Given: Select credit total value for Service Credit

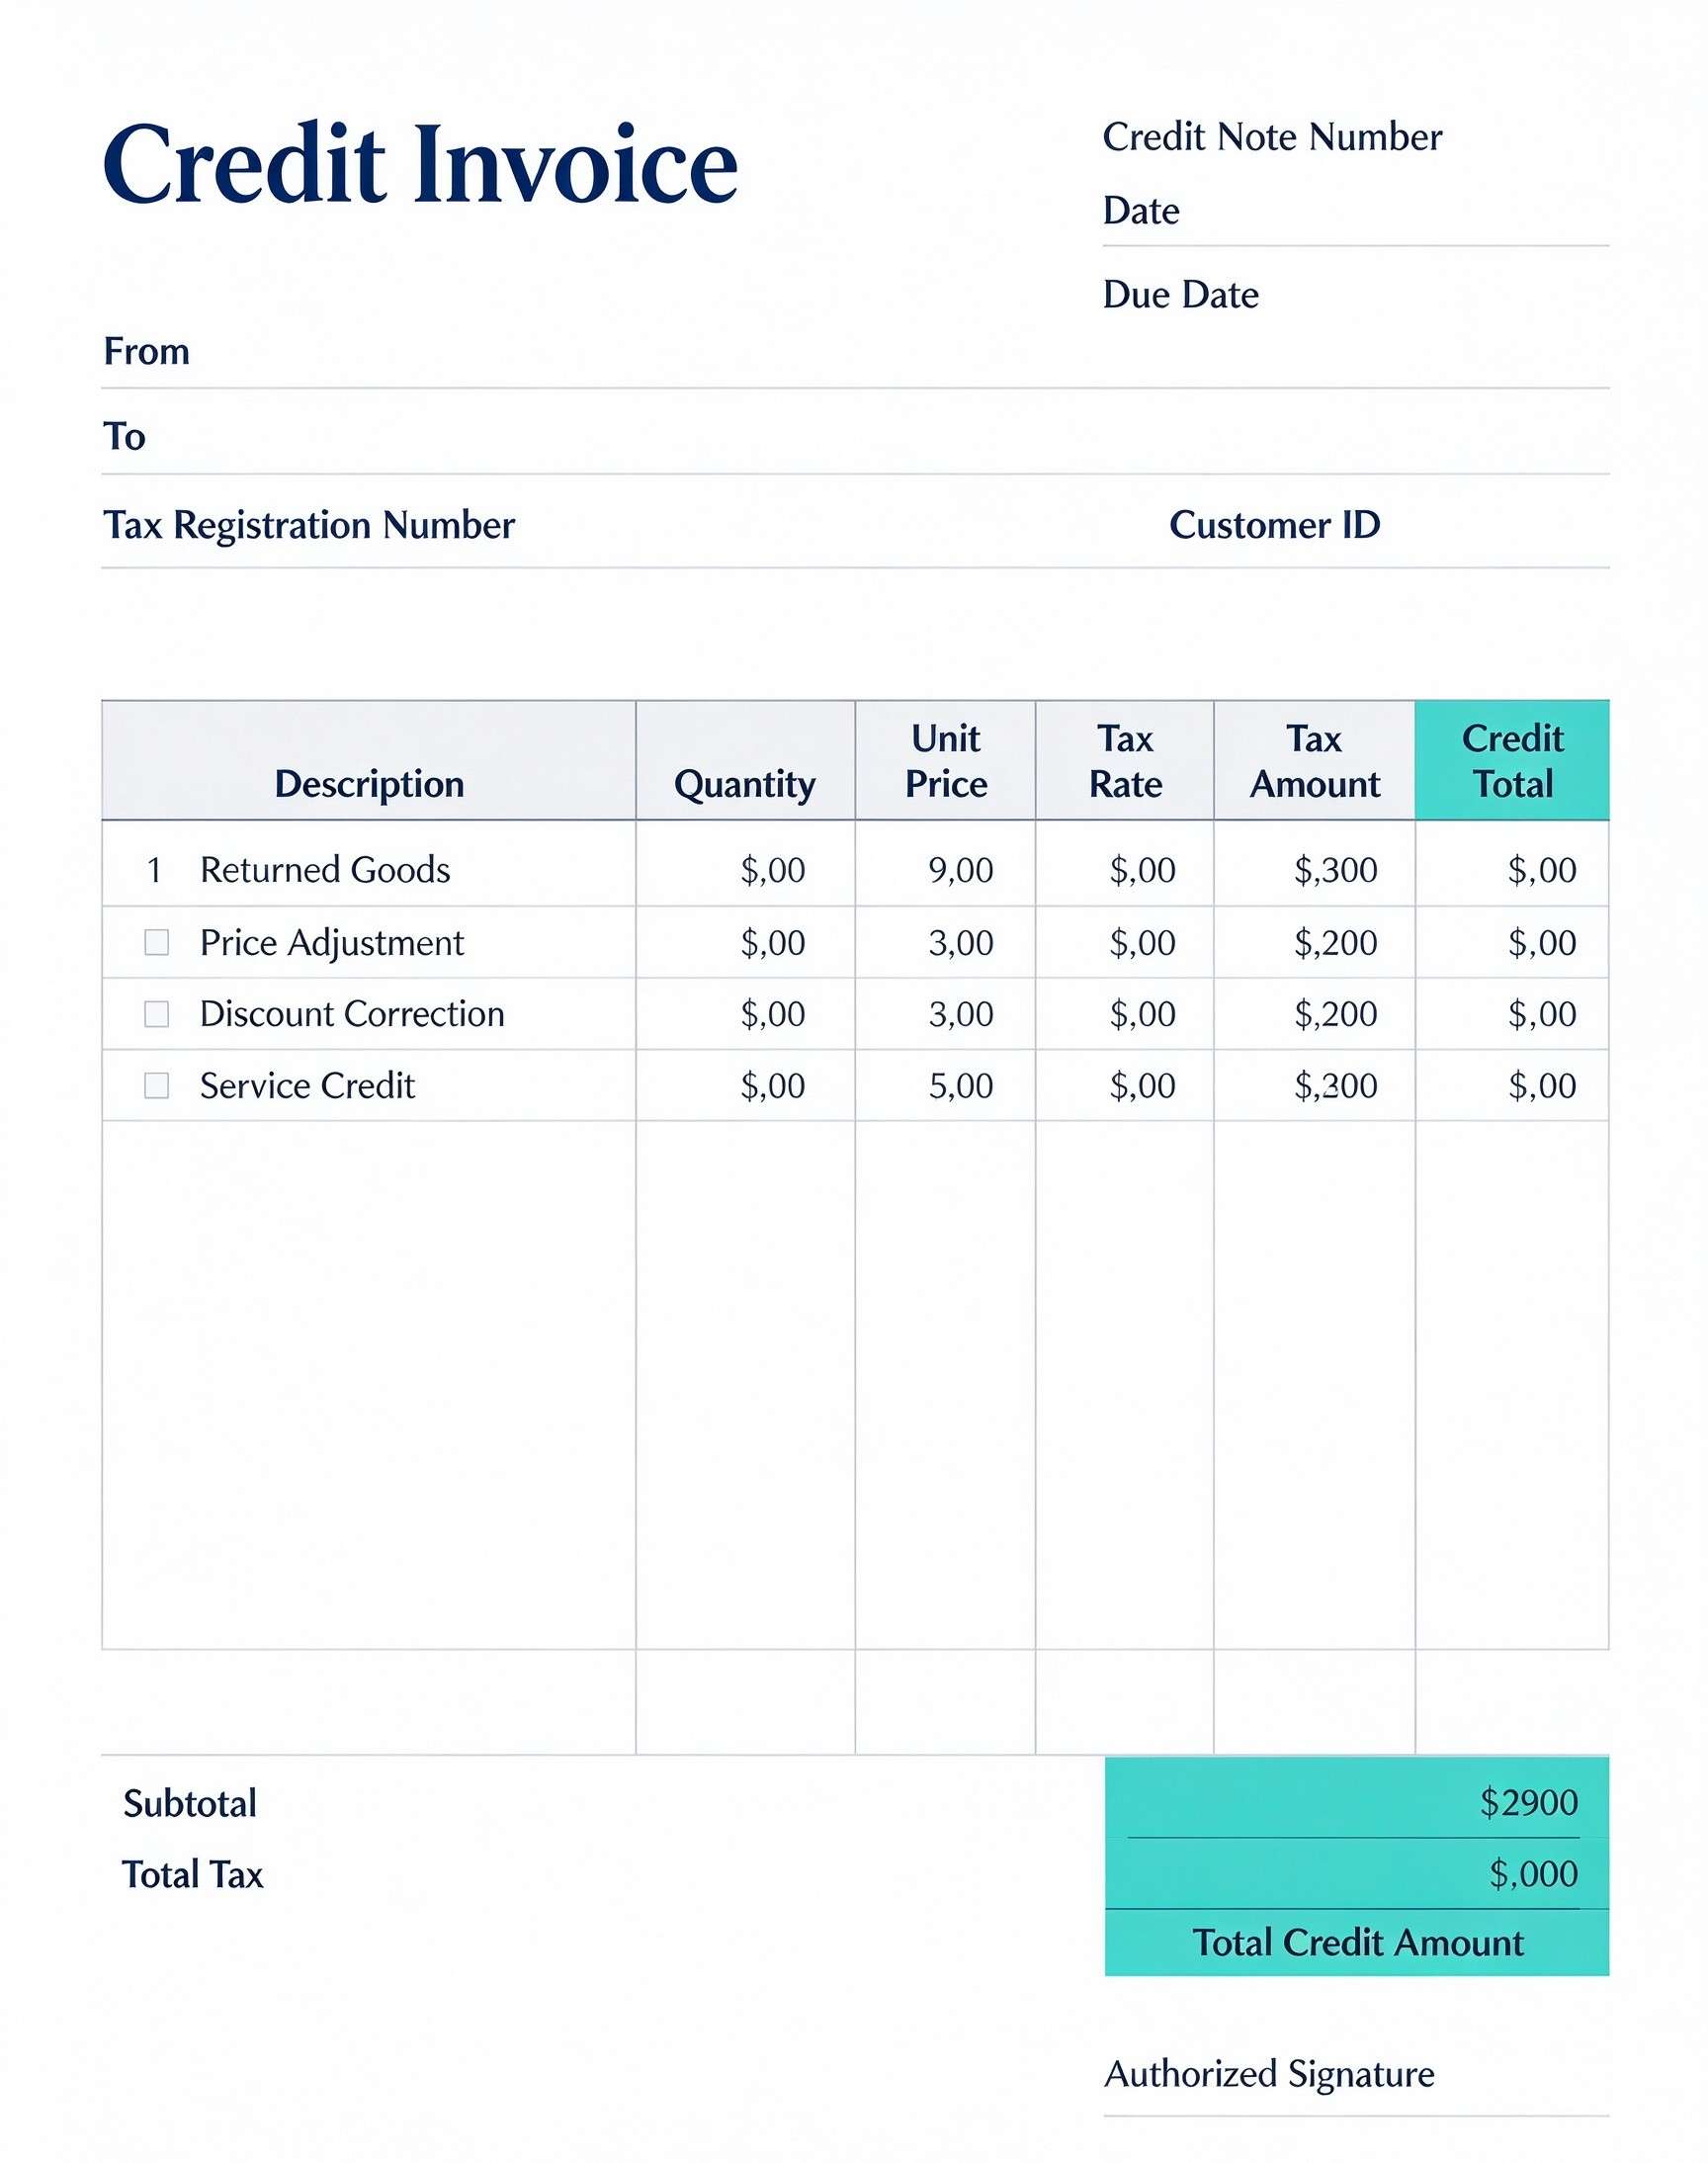Looking at the screenshot, I should 1542,1086.
